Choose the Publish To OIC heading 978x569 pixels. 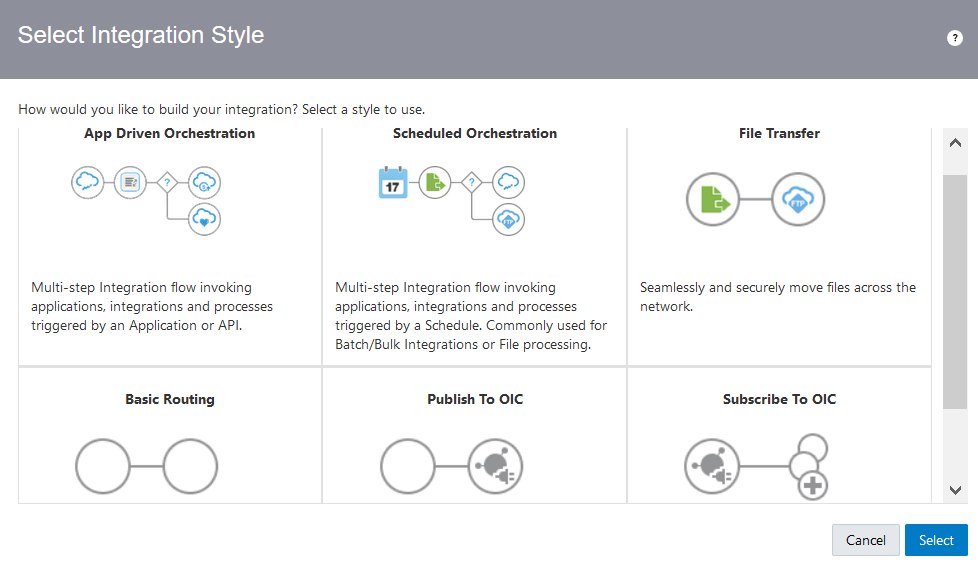pyautogui.click(x=475, y=399)
